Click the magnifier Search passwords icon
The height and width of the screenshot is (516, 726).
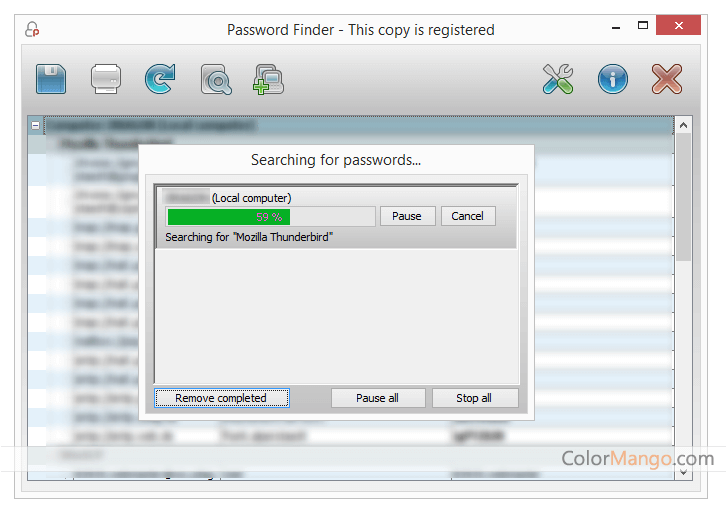216,80
